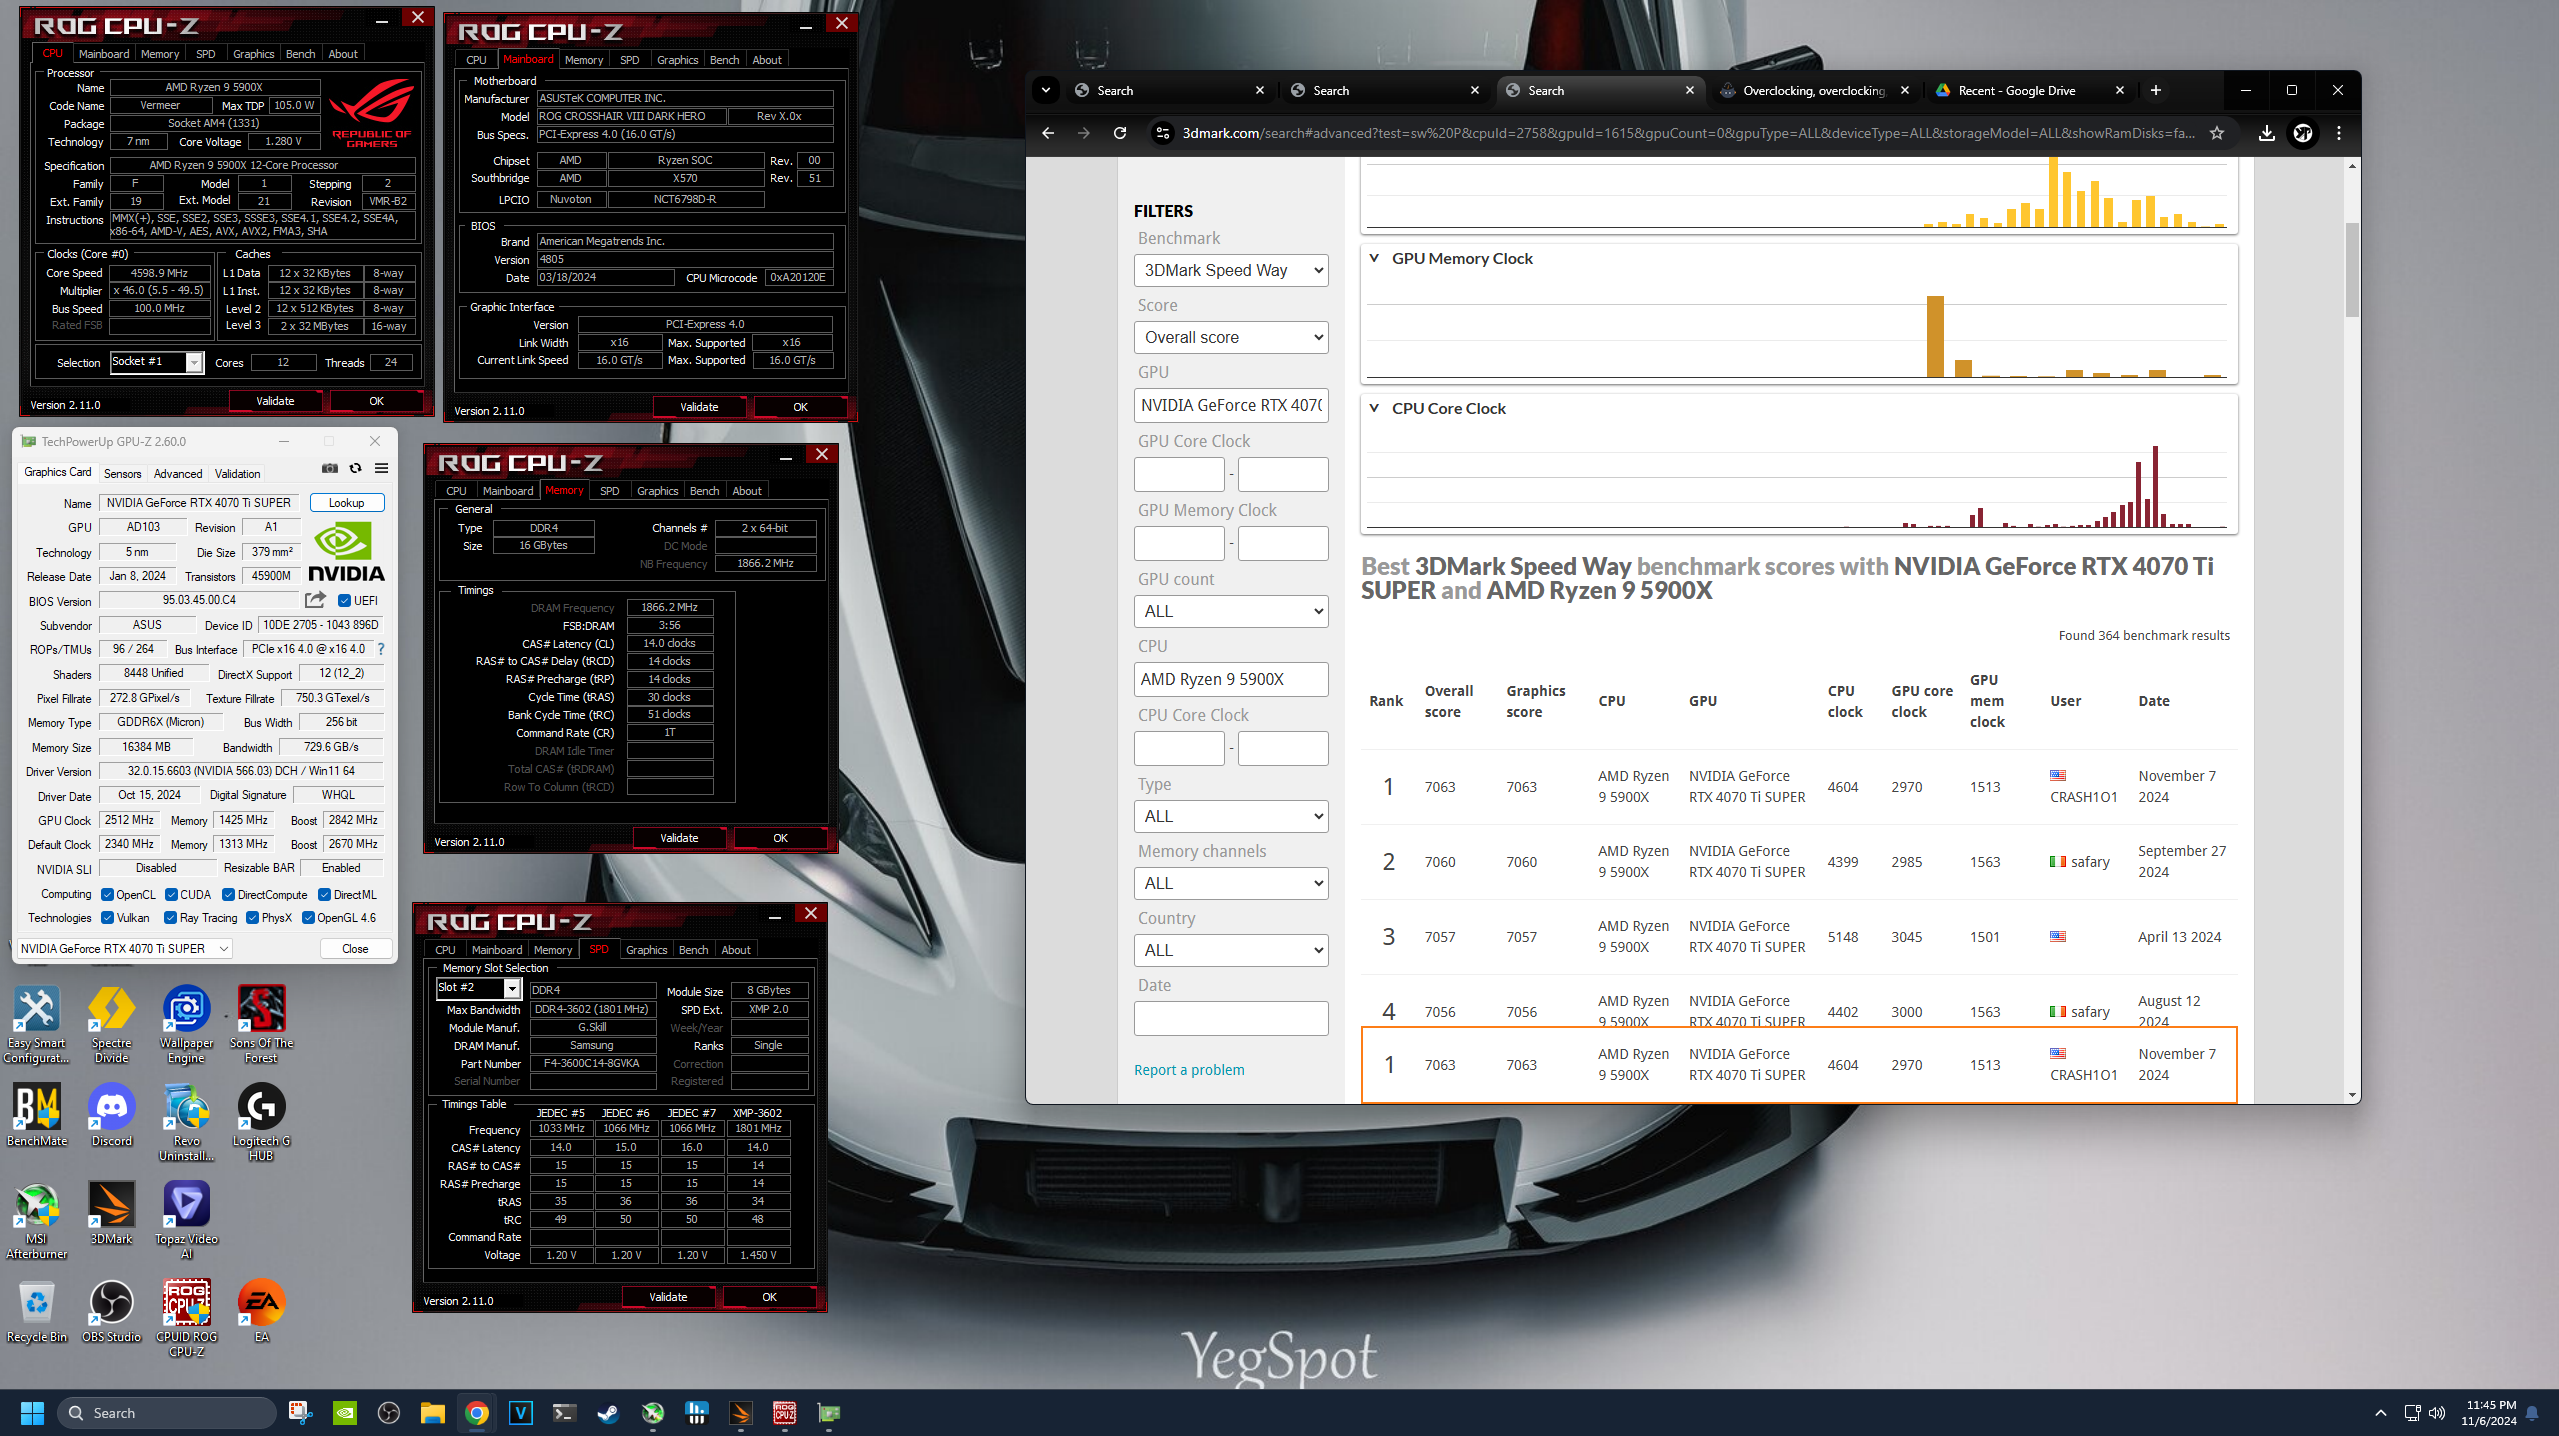The height and width of the screenshot is (1436, 2559).
Task: Toggle DirectCompute checkbox in GPU-Z
Action: 229,895
